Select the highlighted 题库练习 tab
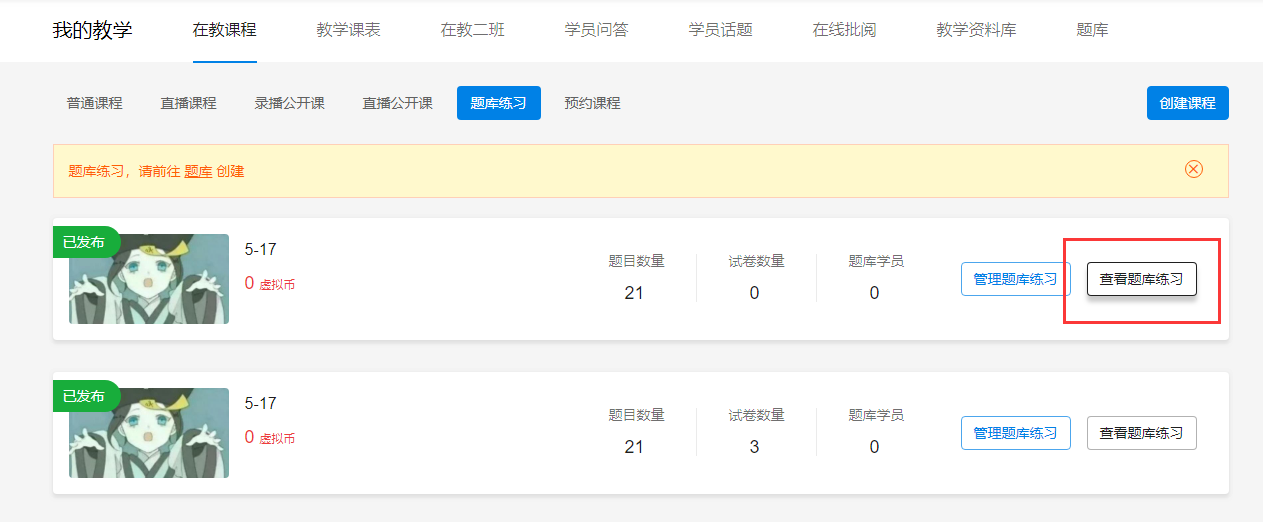The height and width of the screenshot is (522, 1263). pos(498,103)
